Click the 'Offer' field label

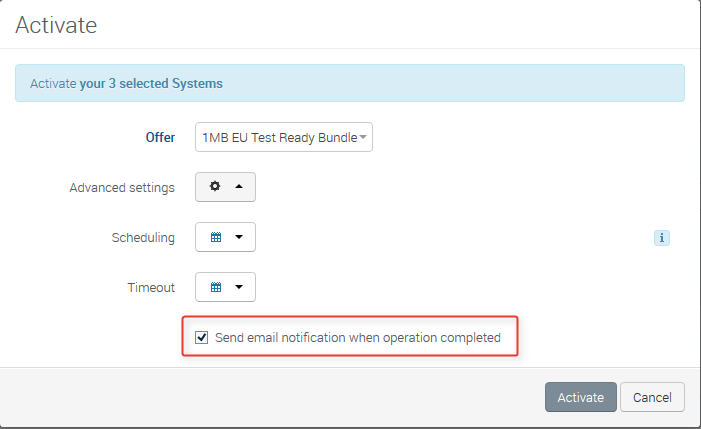coord(160,137)
